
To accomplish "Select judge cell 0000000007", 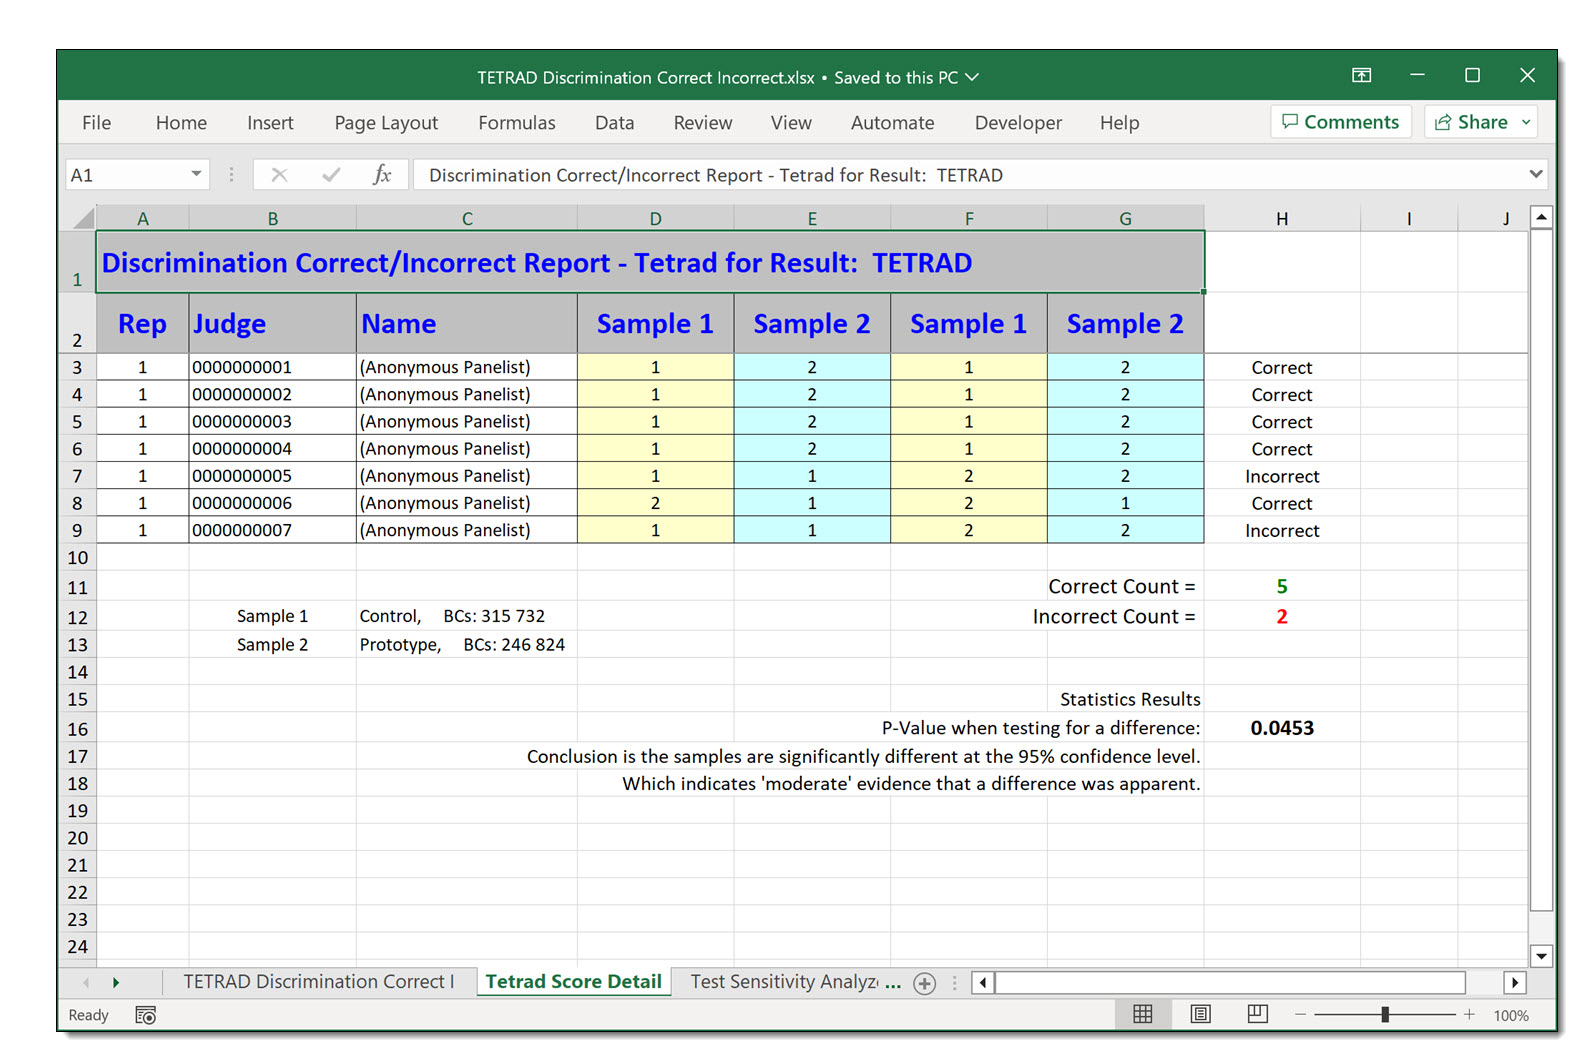I will pos(272,530).
